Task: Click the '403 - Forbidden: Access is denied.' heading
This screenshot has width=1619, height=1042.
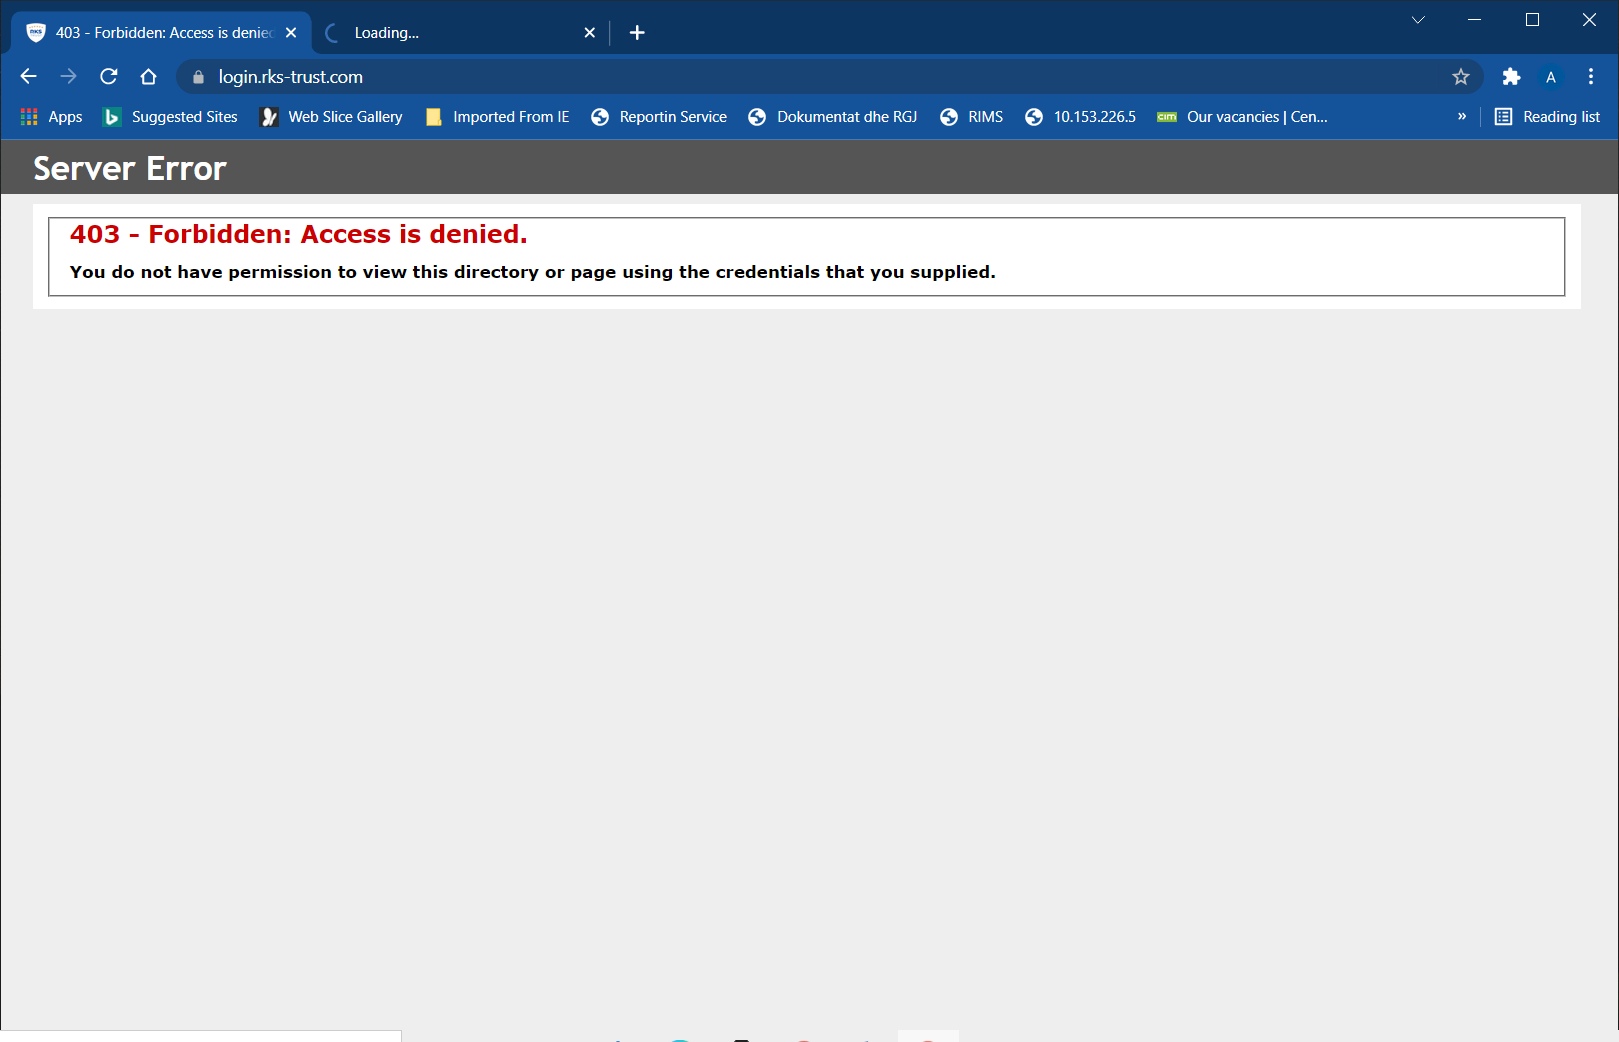Action: click(x=298, y=234)
